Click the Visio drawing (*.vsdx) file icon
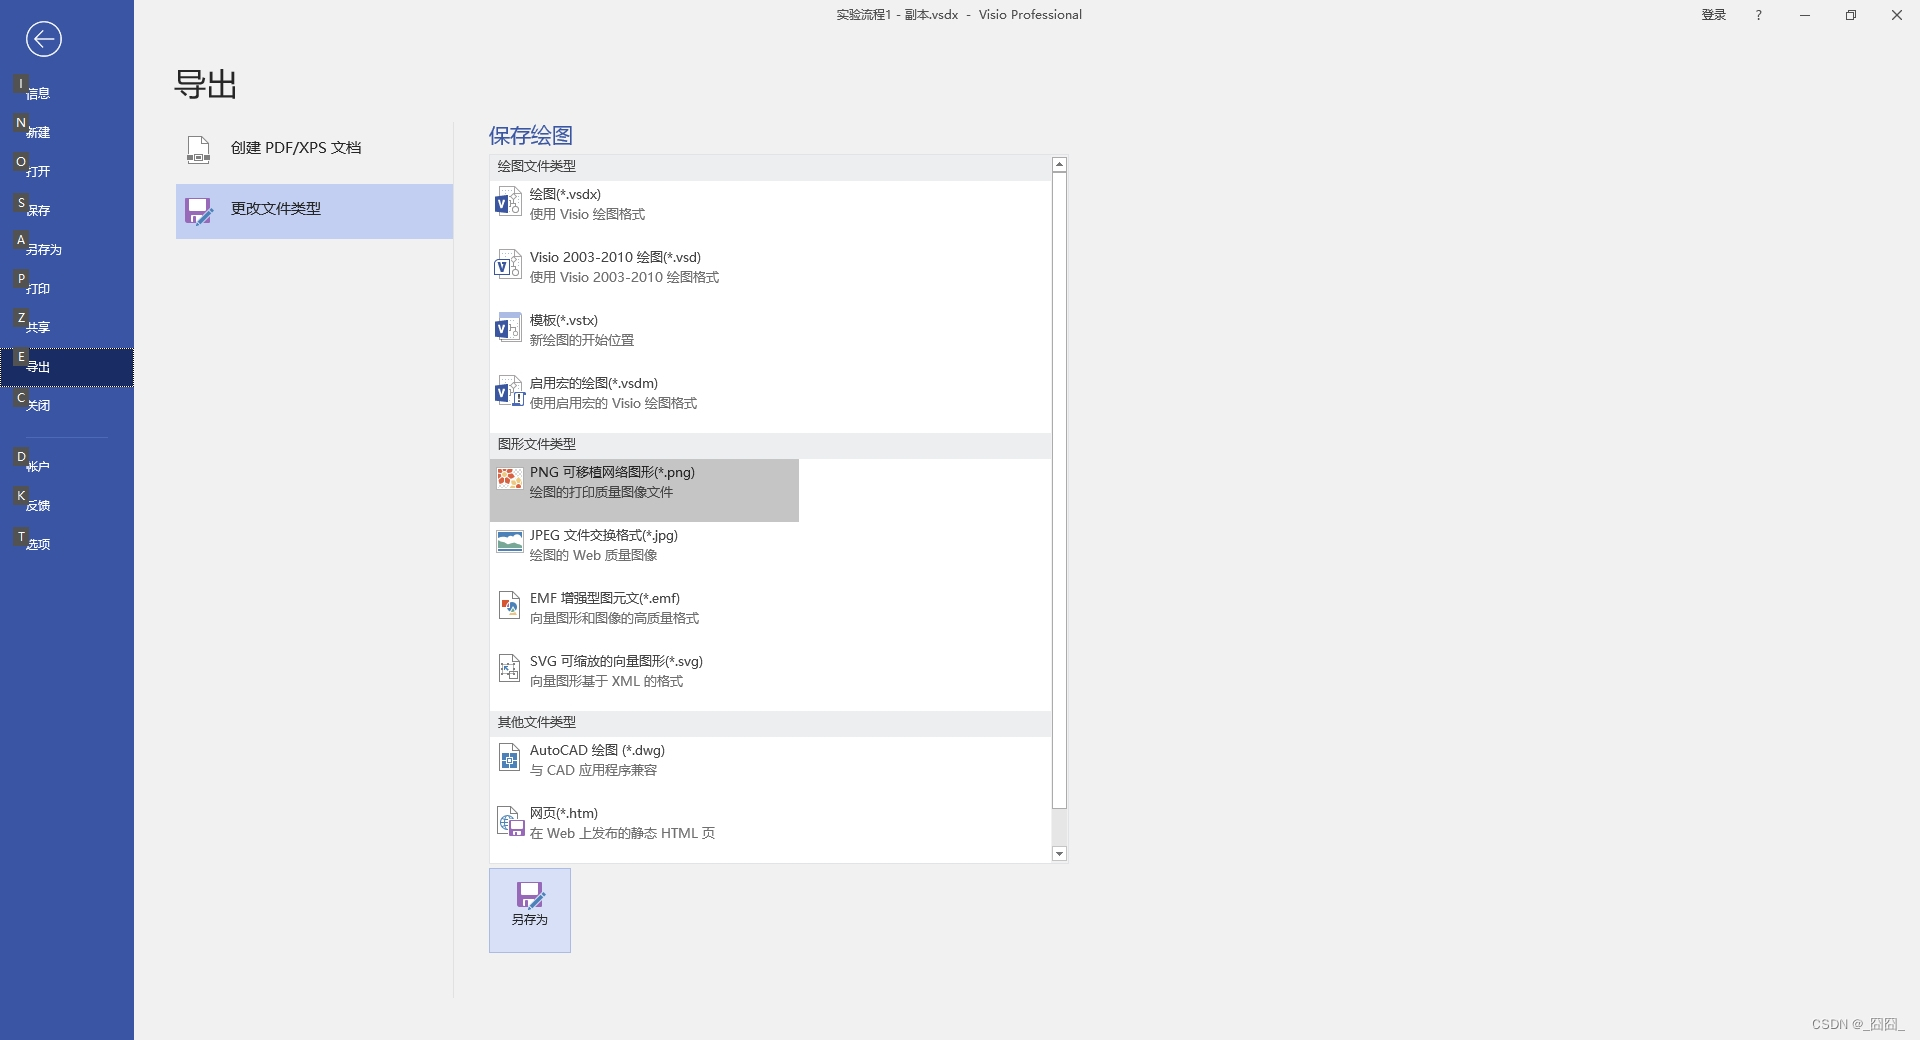This screenshot has width=1920, height=1040. [508, 203]
